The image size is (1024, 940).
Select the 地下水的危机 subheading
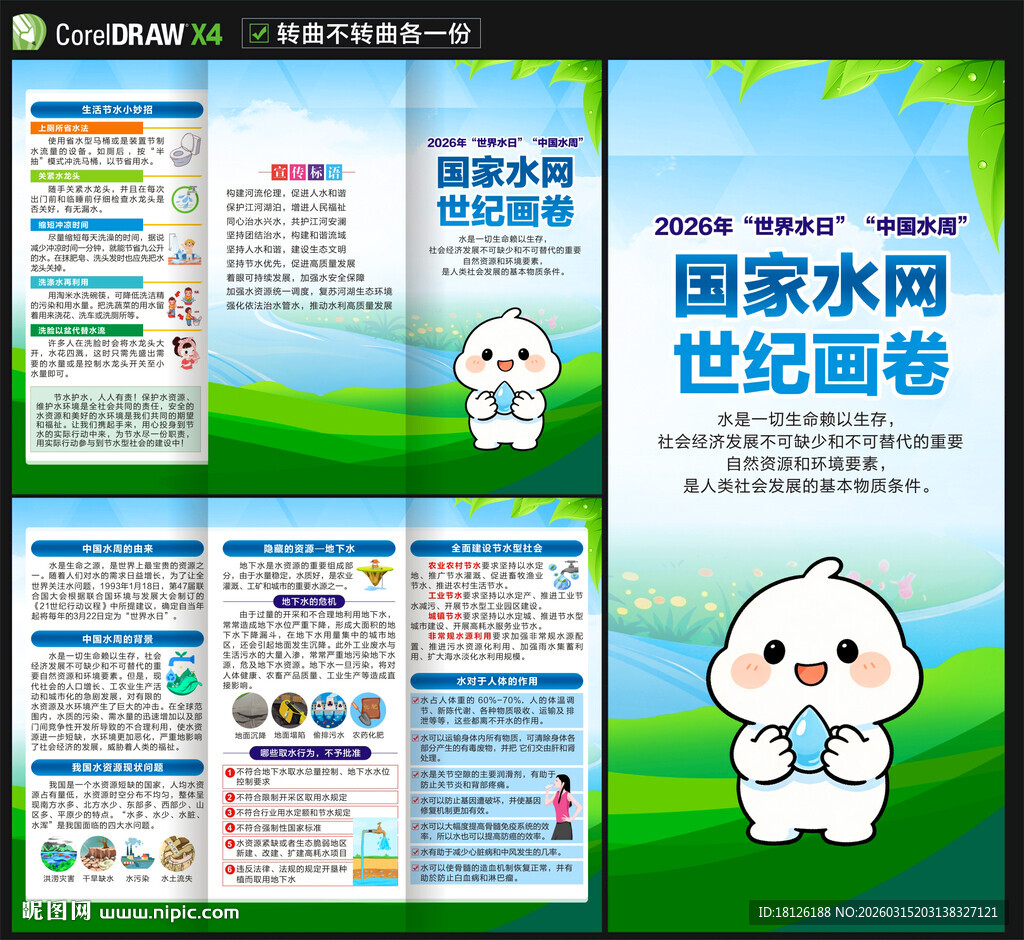tap(309, 602)
